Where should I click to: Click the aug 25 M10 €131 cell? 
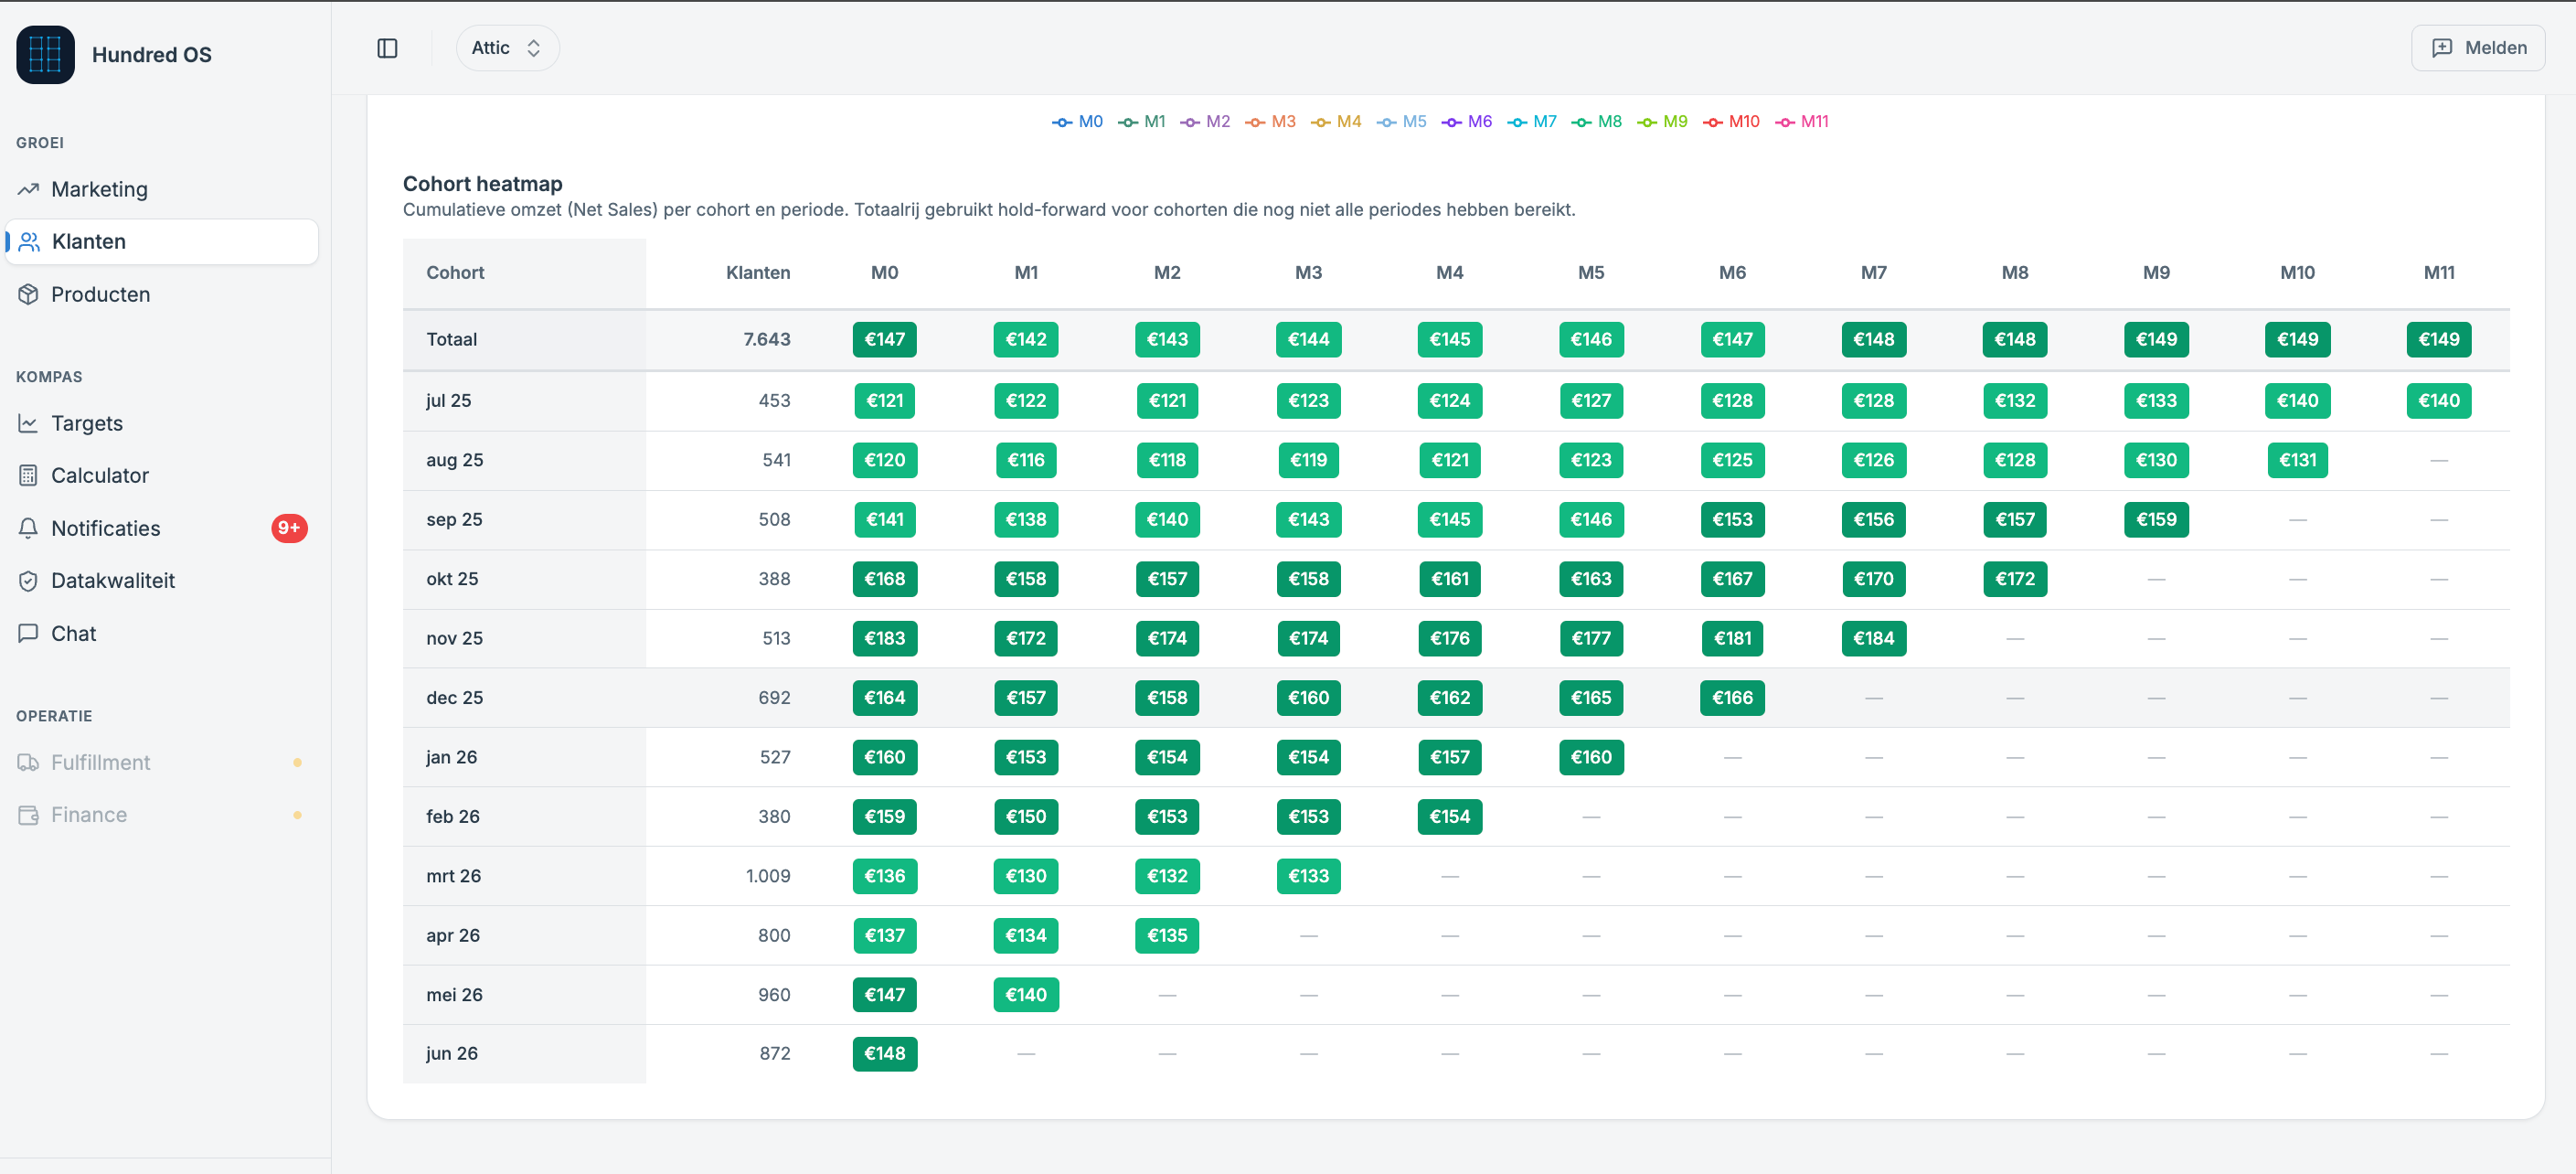coord(2297,460)
